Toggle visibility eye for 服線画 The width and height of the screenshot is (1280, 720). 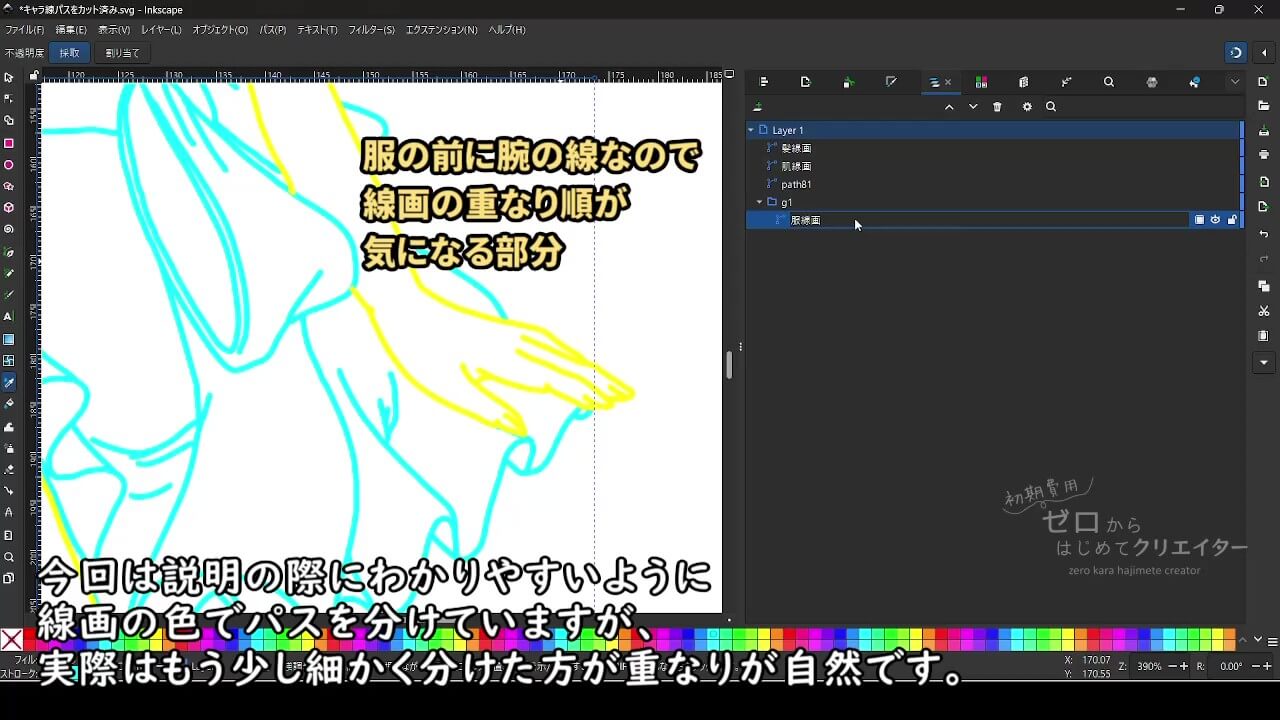coord(1215,220)
